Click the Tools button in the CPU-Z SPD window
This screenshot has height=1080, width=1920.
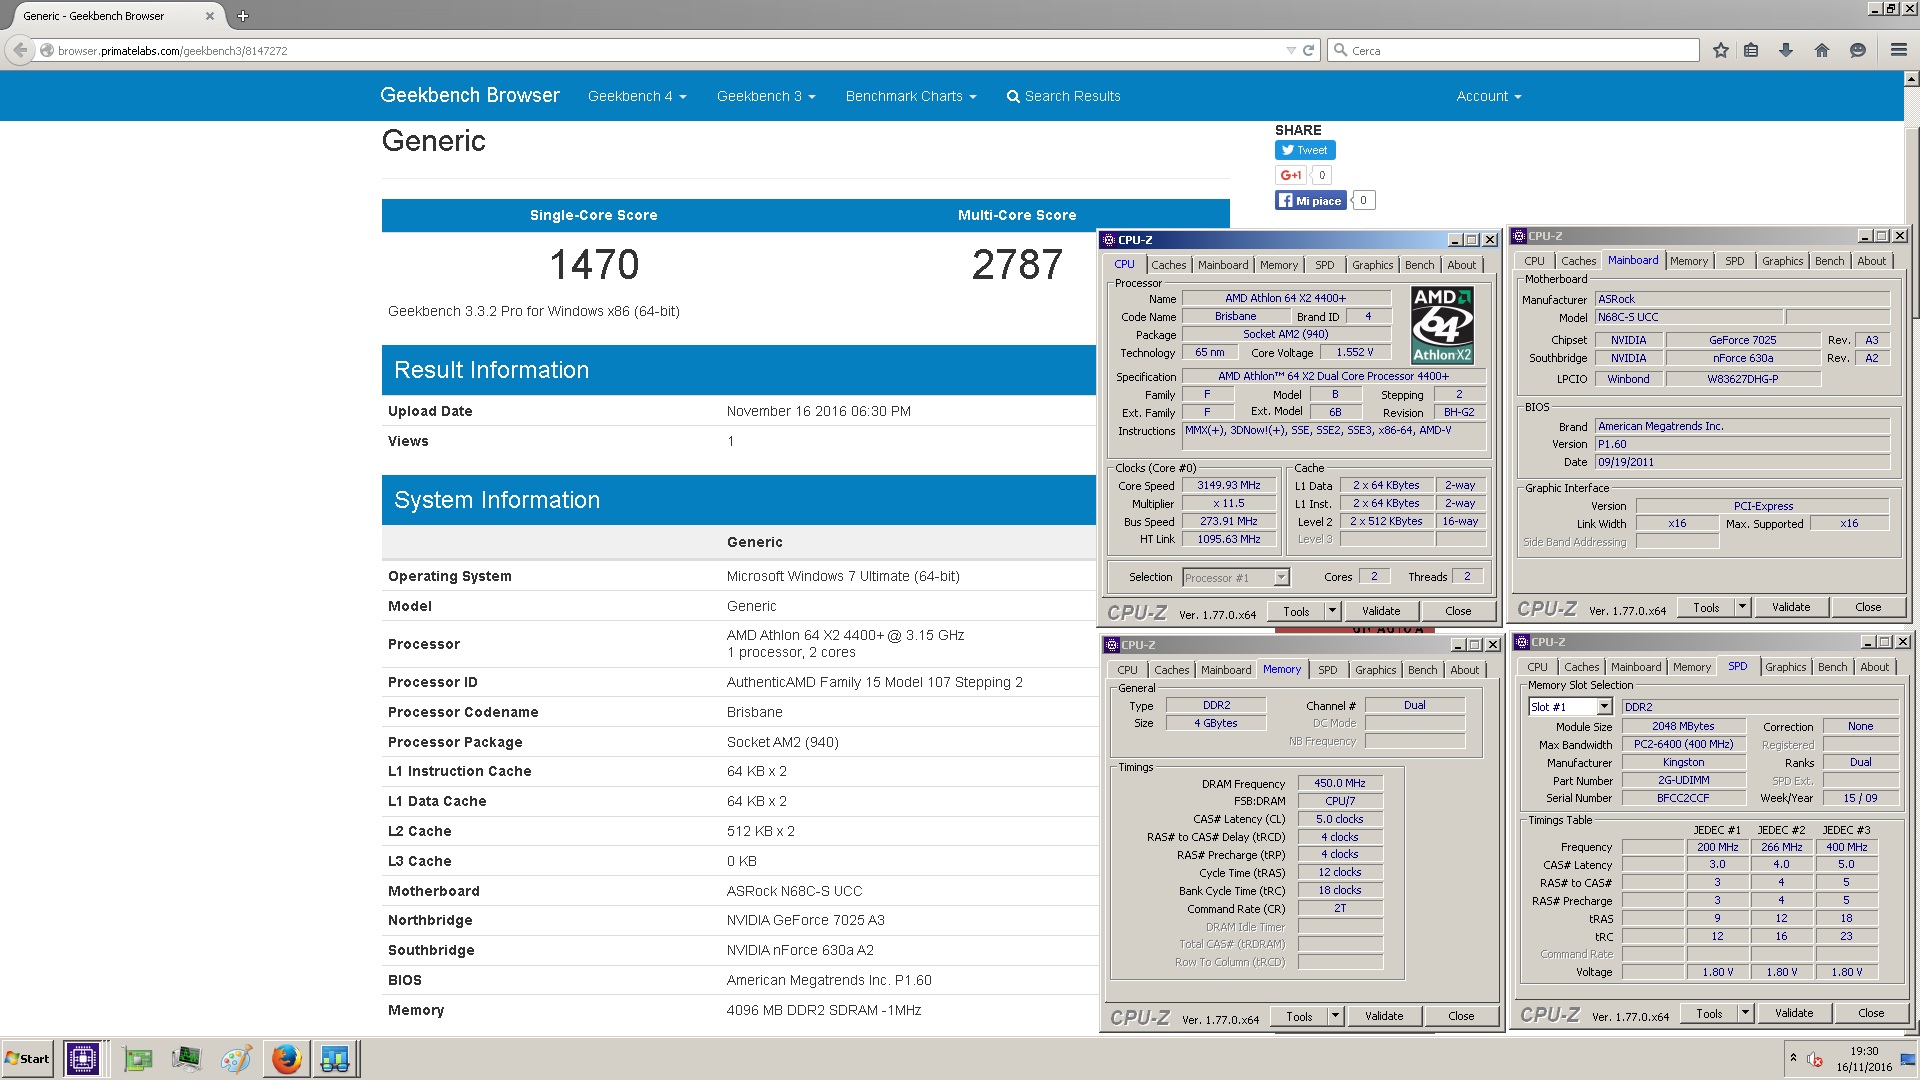[x=1709, y=1013]
